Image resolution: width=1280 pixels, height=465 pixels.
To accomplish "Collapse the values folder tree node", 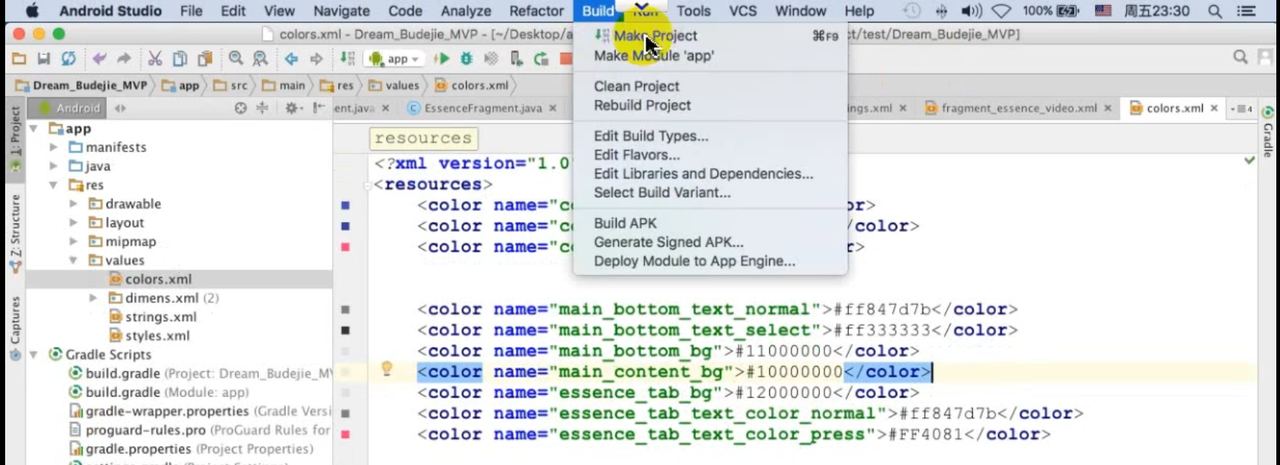I will tap(73, 260).
